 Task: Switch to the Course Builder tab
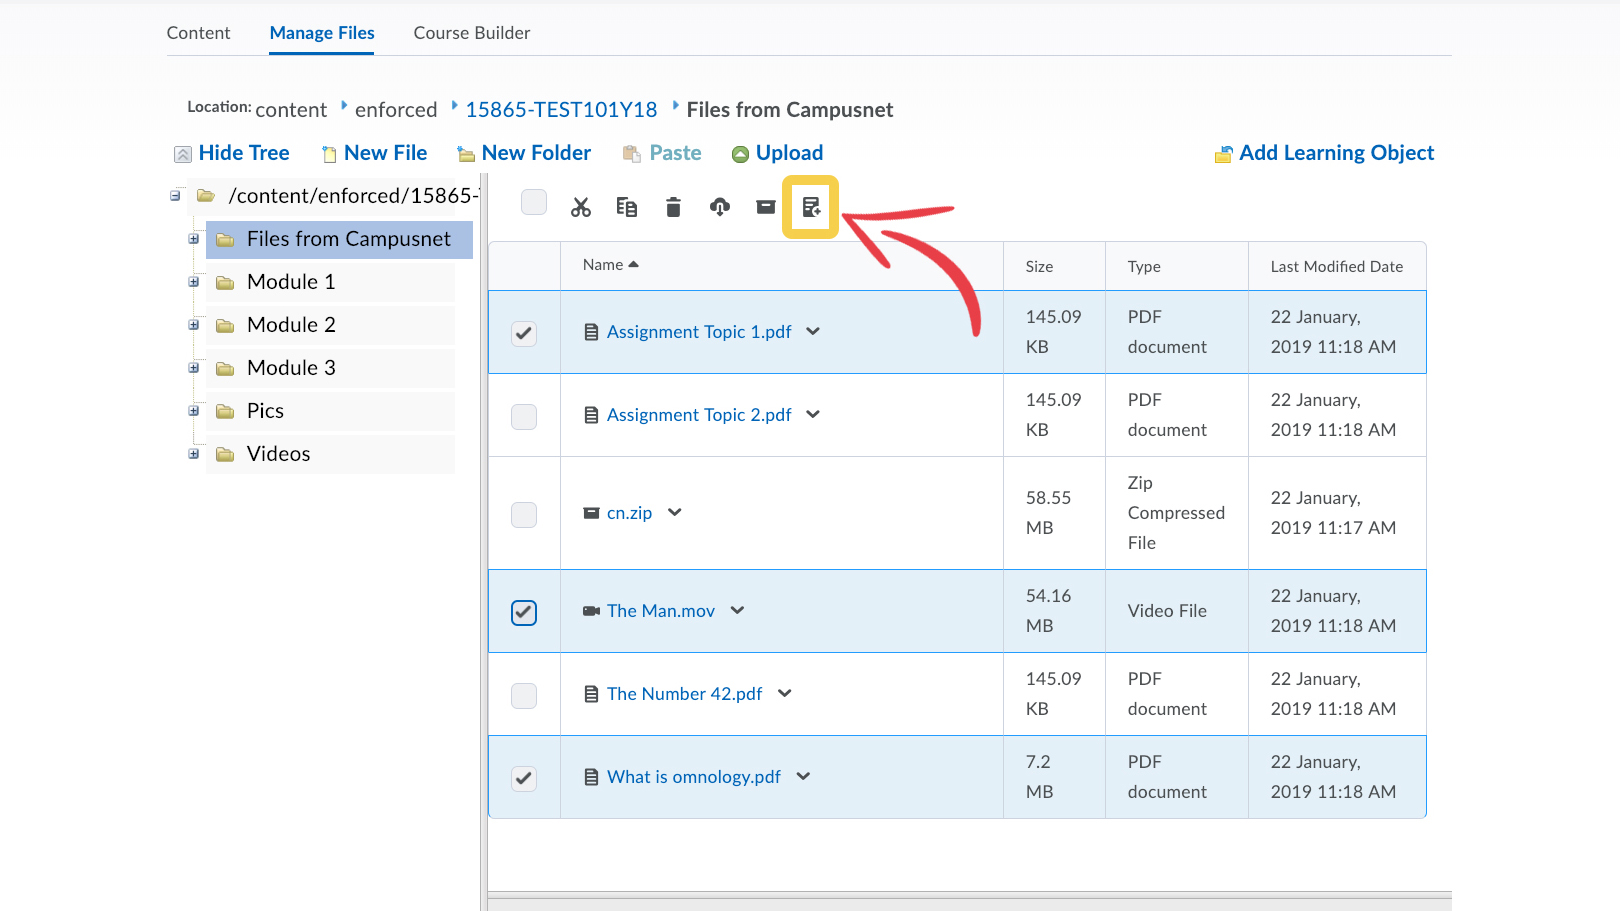(472, 33)
